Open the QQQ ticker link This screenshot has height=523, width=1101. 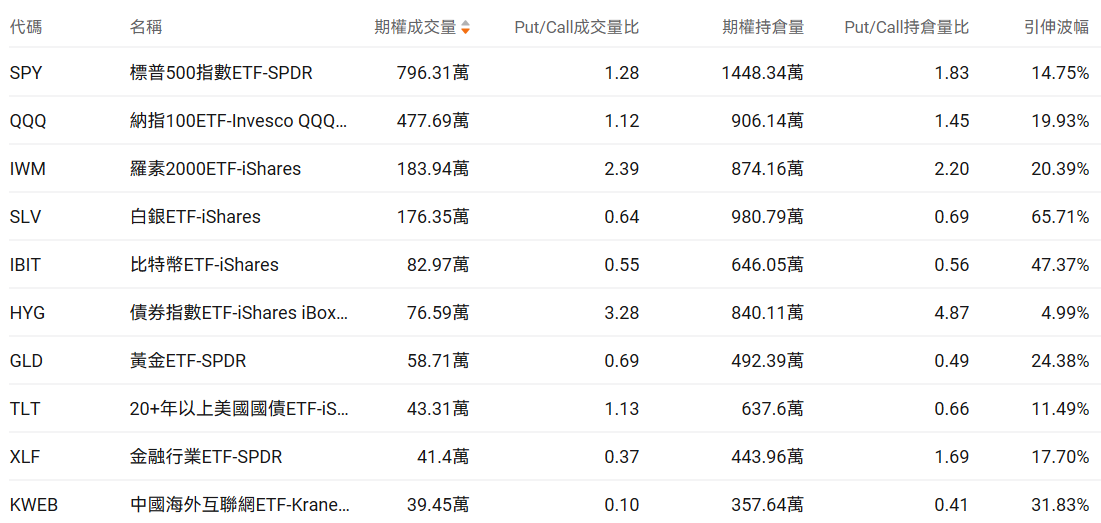[x=28, y=121]
